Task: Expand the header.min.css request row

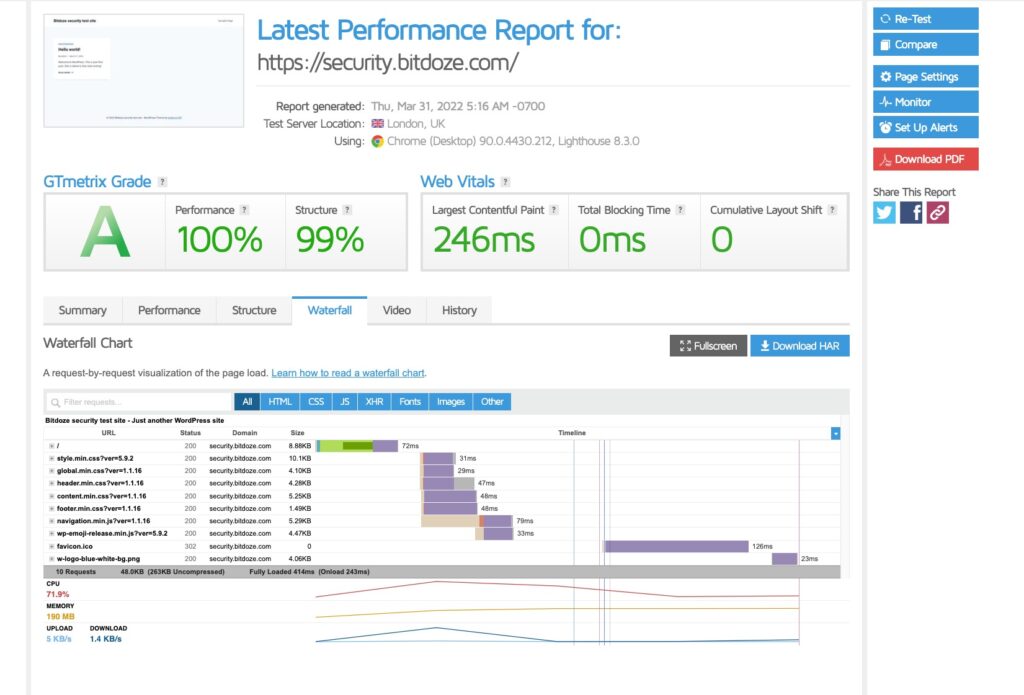Action: [x=52, y=483]
